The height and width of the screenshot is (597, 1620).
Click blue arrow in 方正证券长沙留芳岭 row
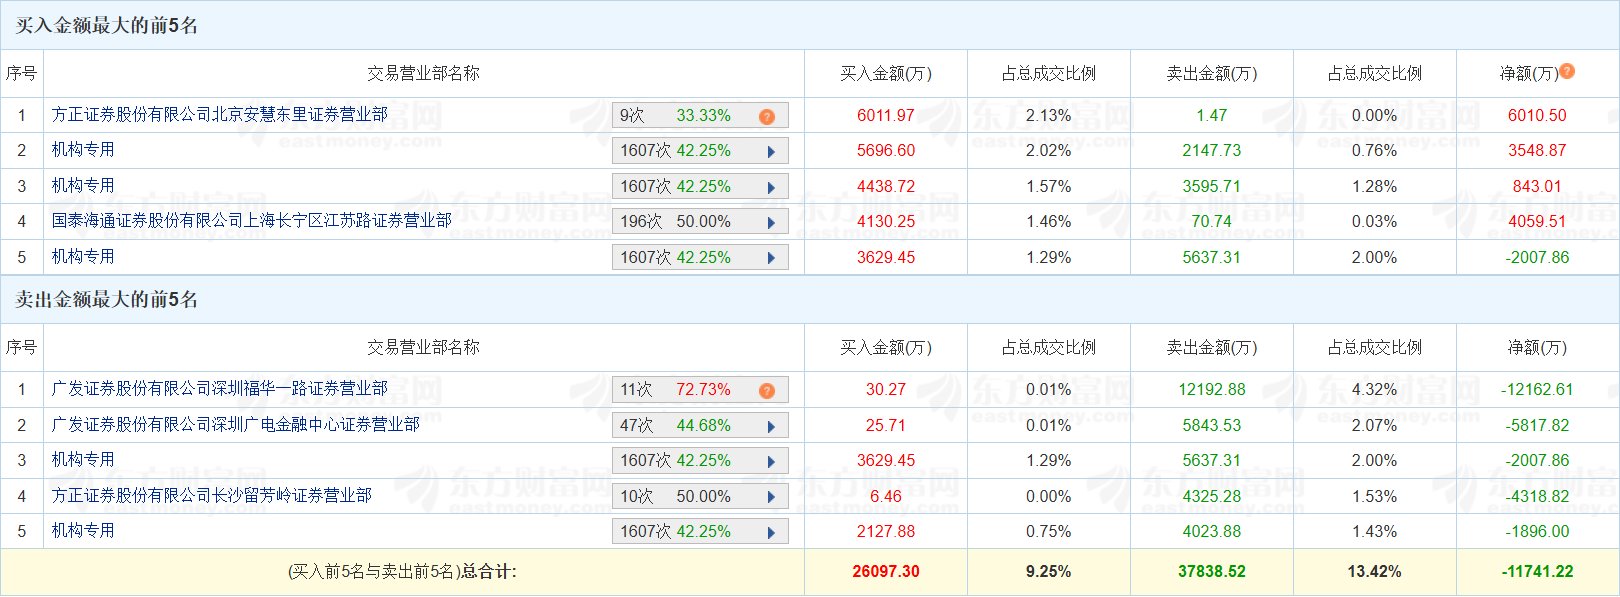[771, 498]
